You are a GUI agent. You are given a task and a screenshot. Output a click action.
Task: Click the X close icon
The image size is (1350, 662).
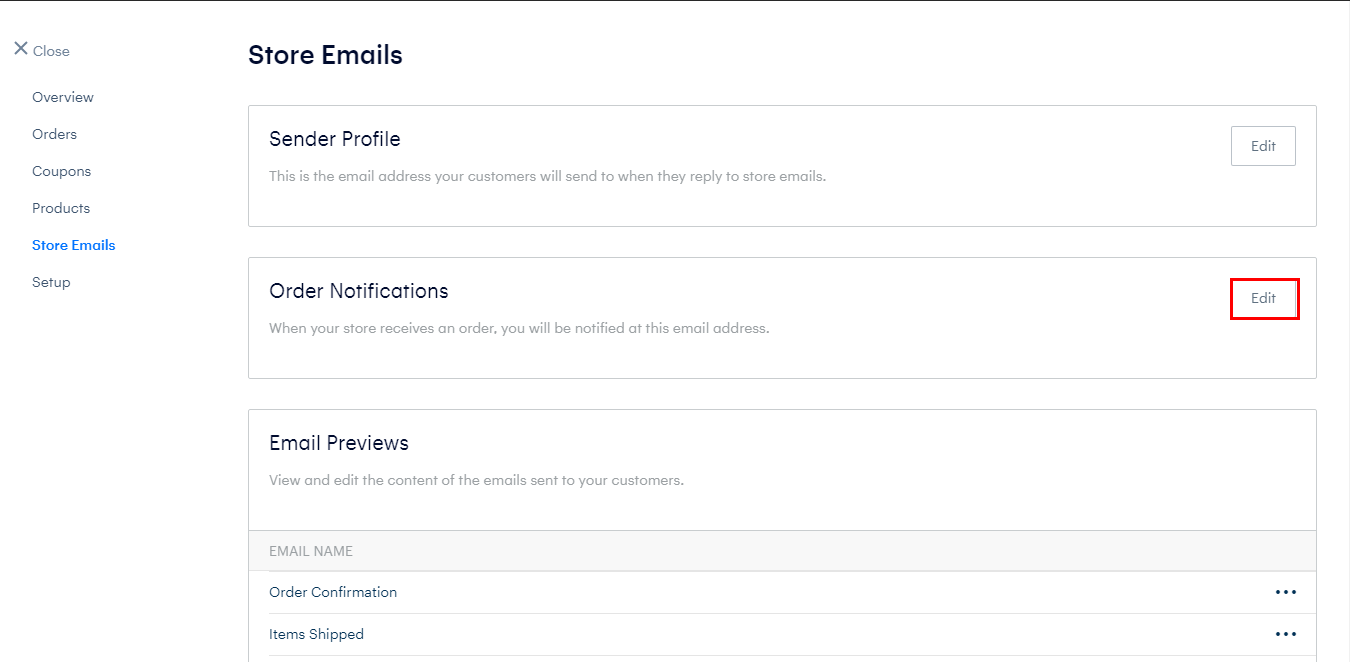coord(20,49)
